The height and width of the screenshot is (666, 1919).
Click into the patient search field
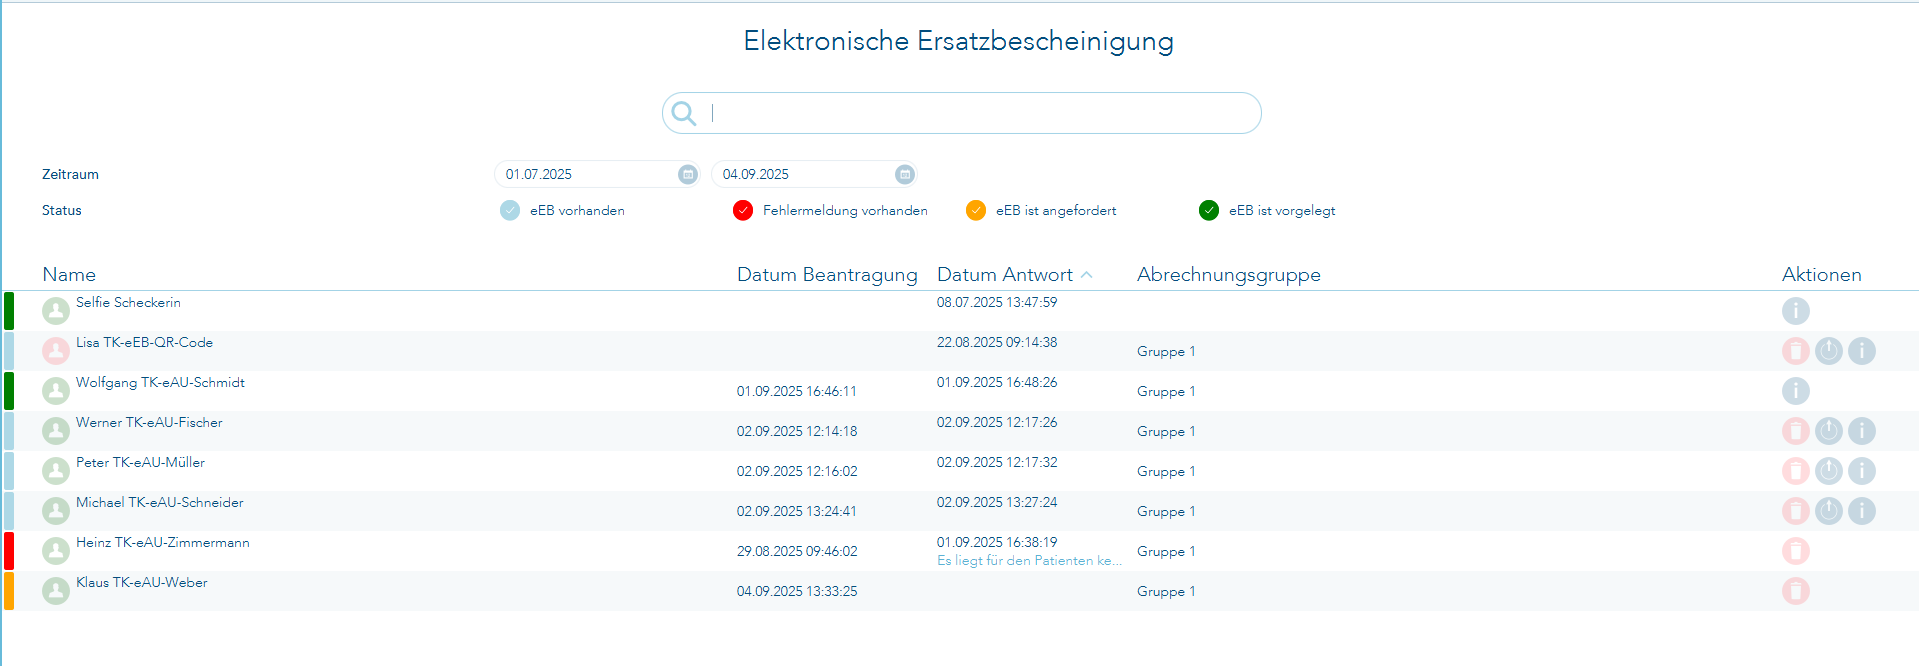(x=980, y=113)
